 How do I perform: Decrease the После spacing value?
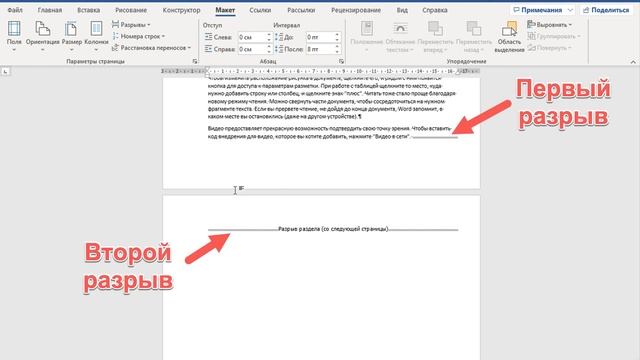click(x=337, y=51)
